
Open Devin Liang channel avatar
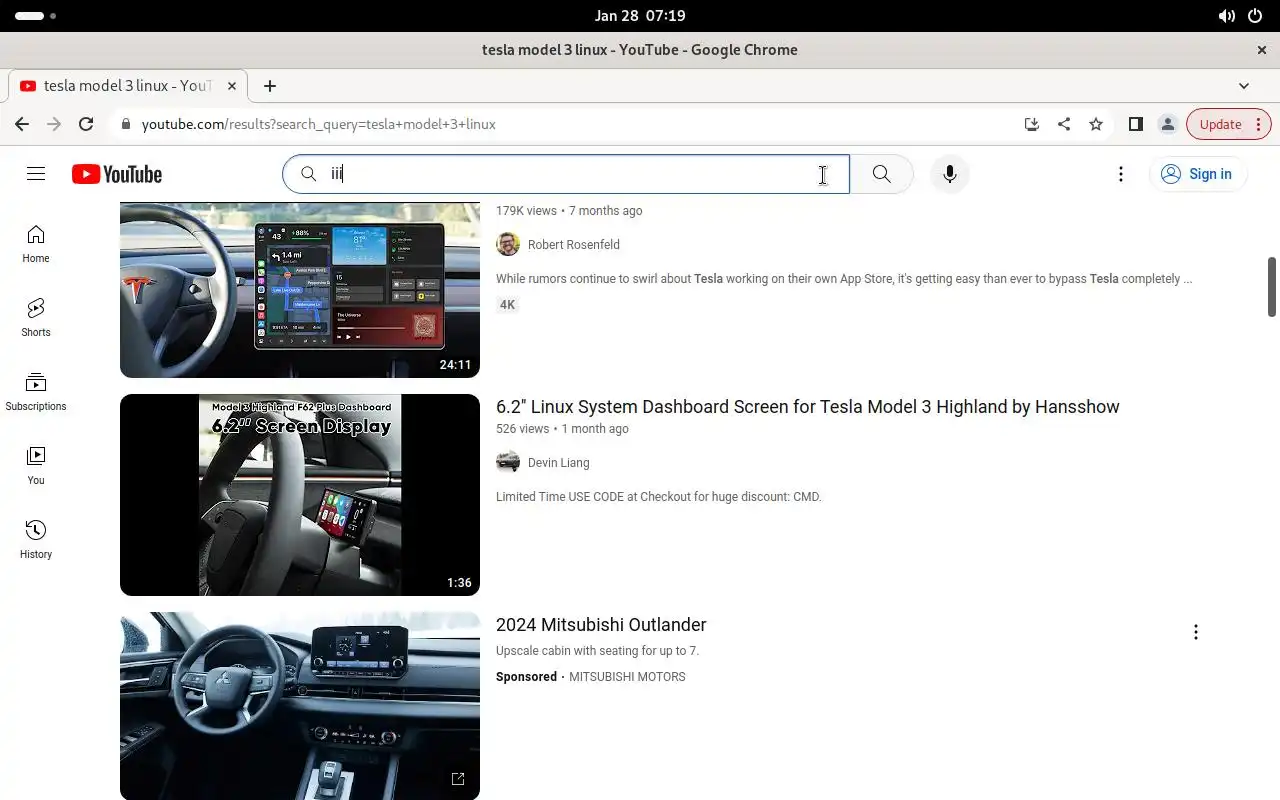coord(508,462)
